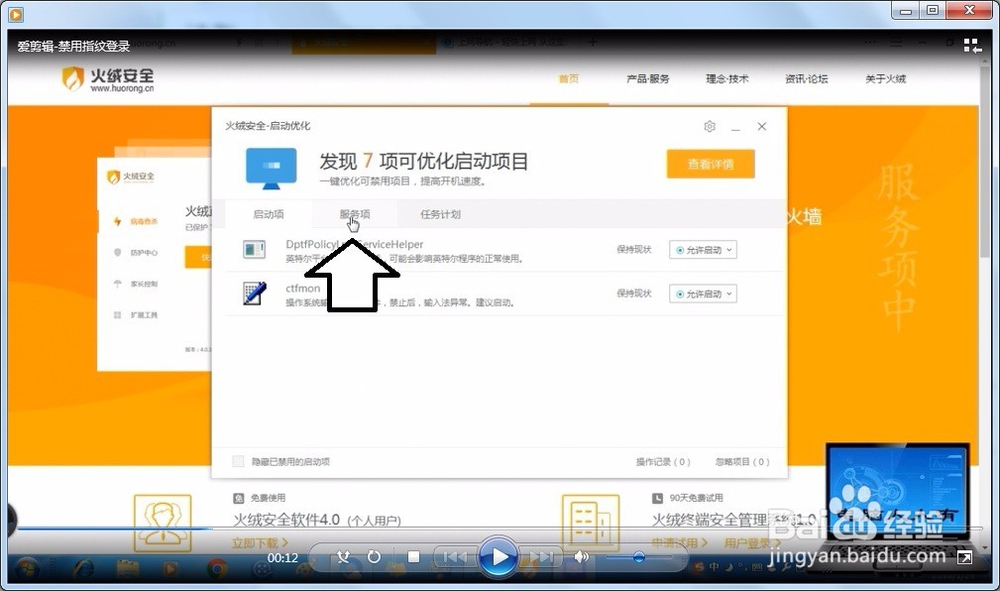
Task: Open the video player options chevron
Action: 985,548
